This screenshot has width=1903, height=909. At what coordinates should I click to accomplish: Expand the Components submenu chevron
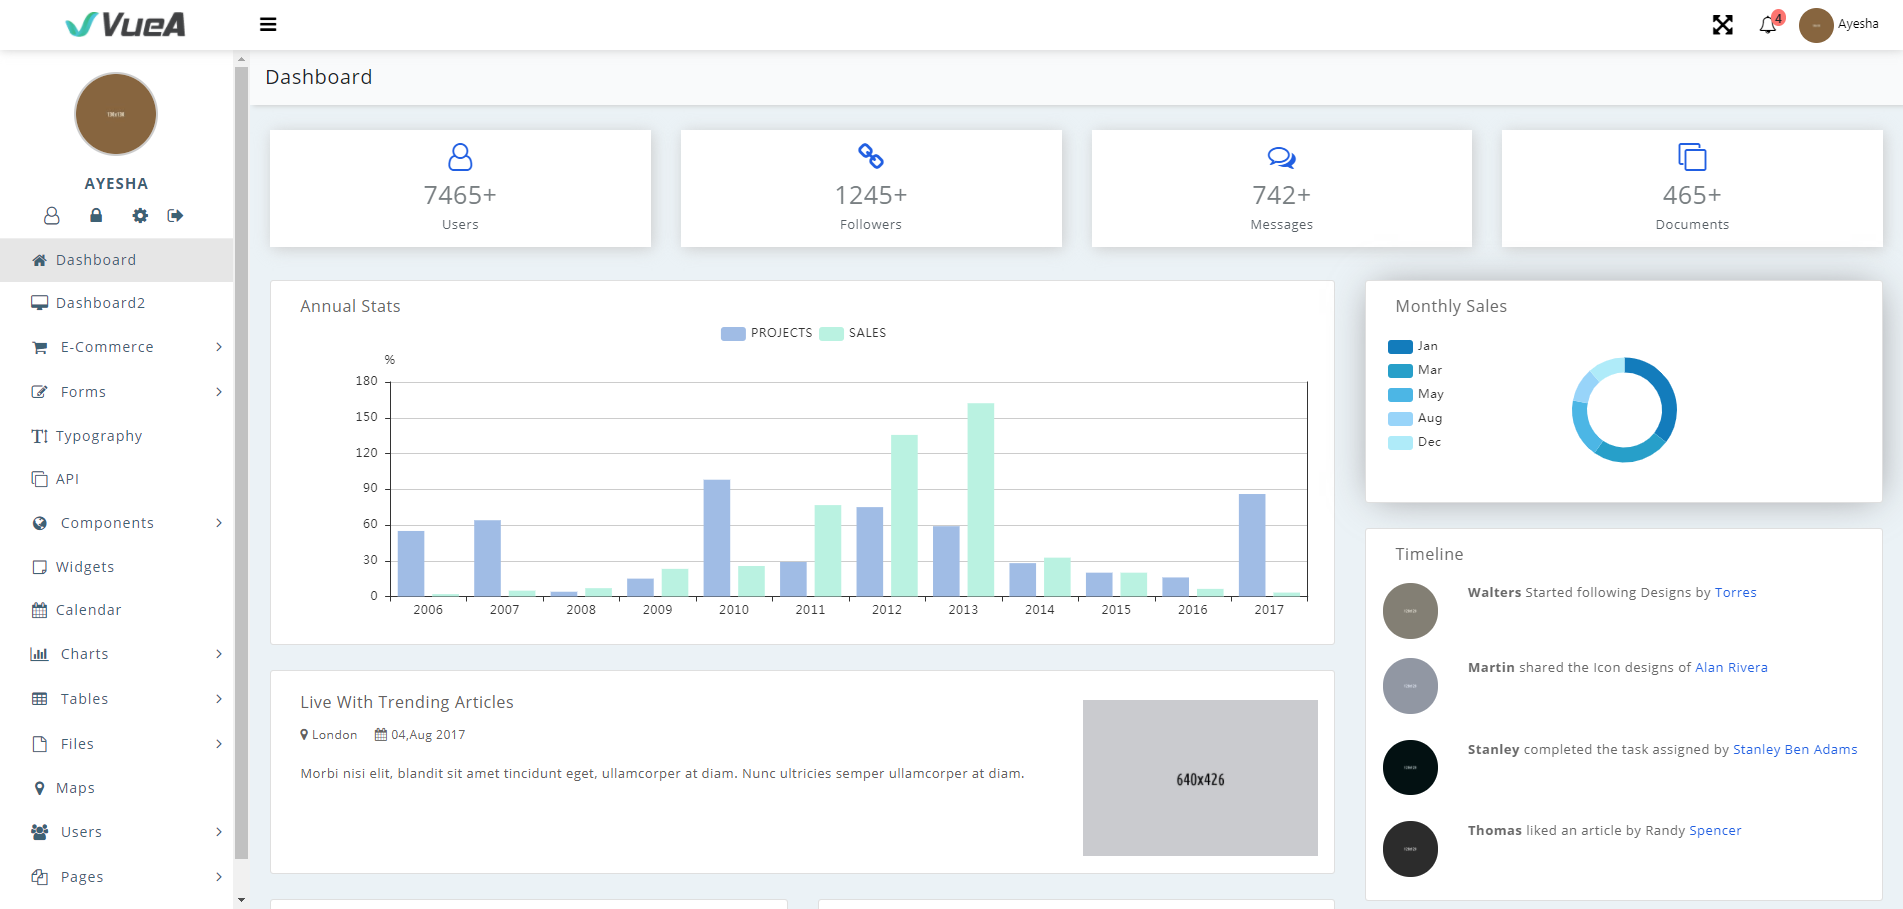(219, 523)
